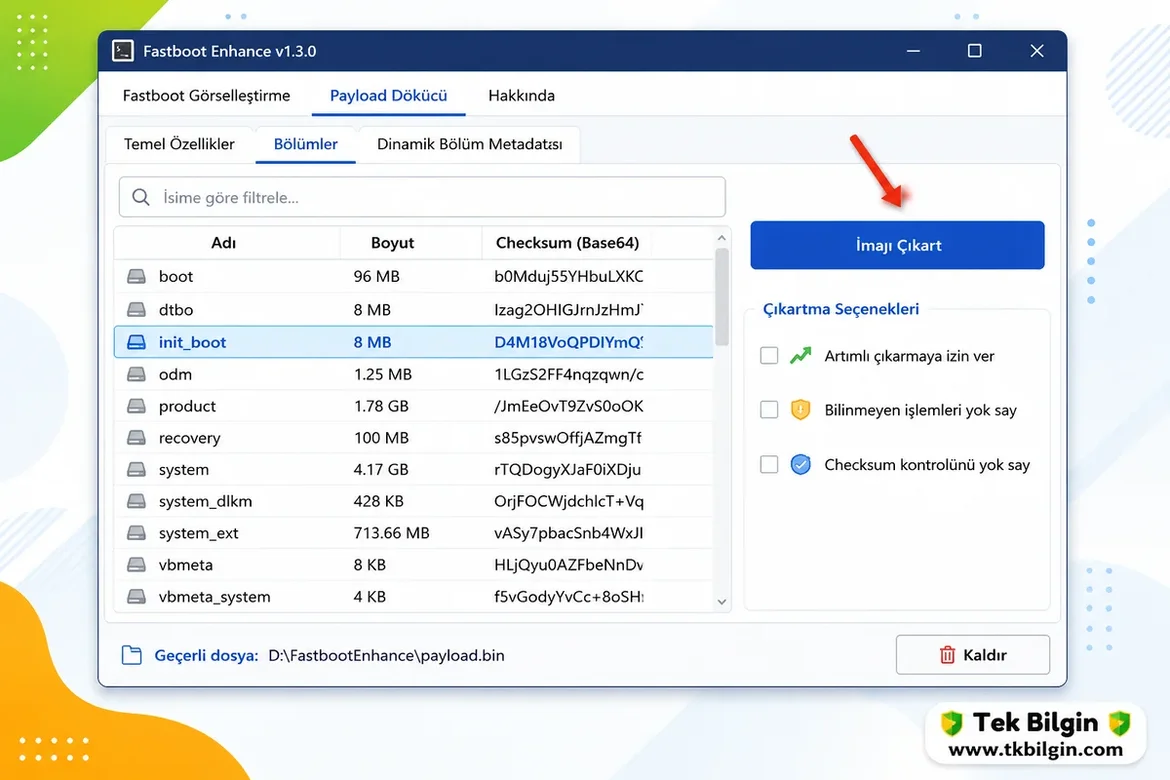Switch to the Hakkında tab
This screenshot has width=1170, height=780.
pos(522,96)
